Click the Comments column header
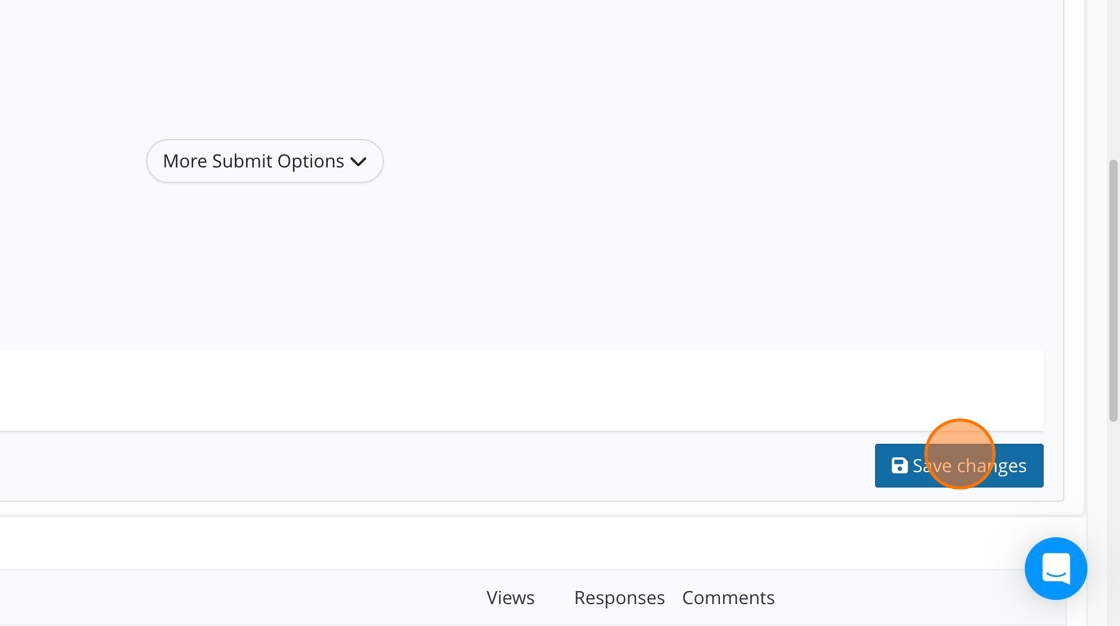Screen dimensions: 1120x626 [728, 598]
